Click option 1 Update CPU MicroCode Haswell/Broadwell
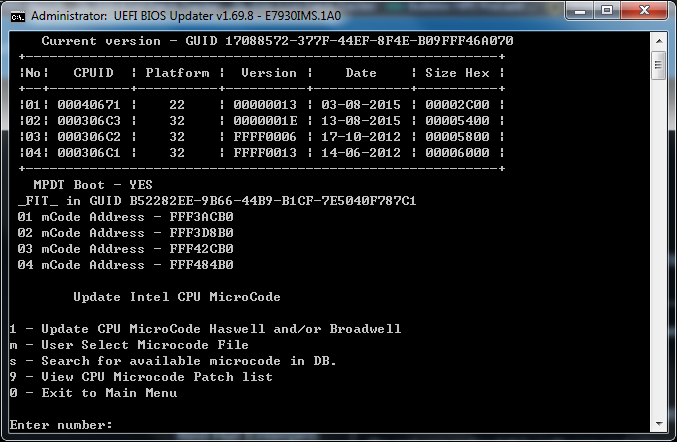Image resolution: width=677 pixels, height=442 pixels. (x=205, y=329)
